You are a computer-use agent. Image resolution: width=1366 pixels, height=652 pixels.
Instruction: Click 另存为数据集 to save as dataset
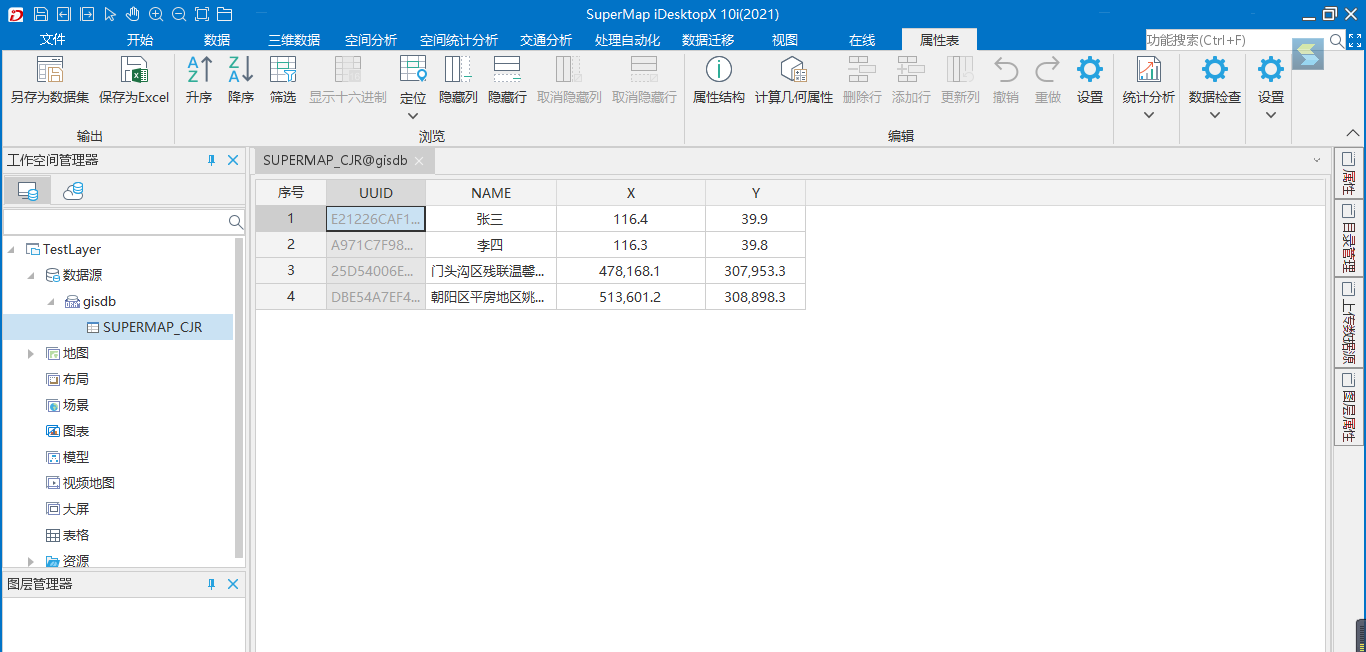(50, 80)
